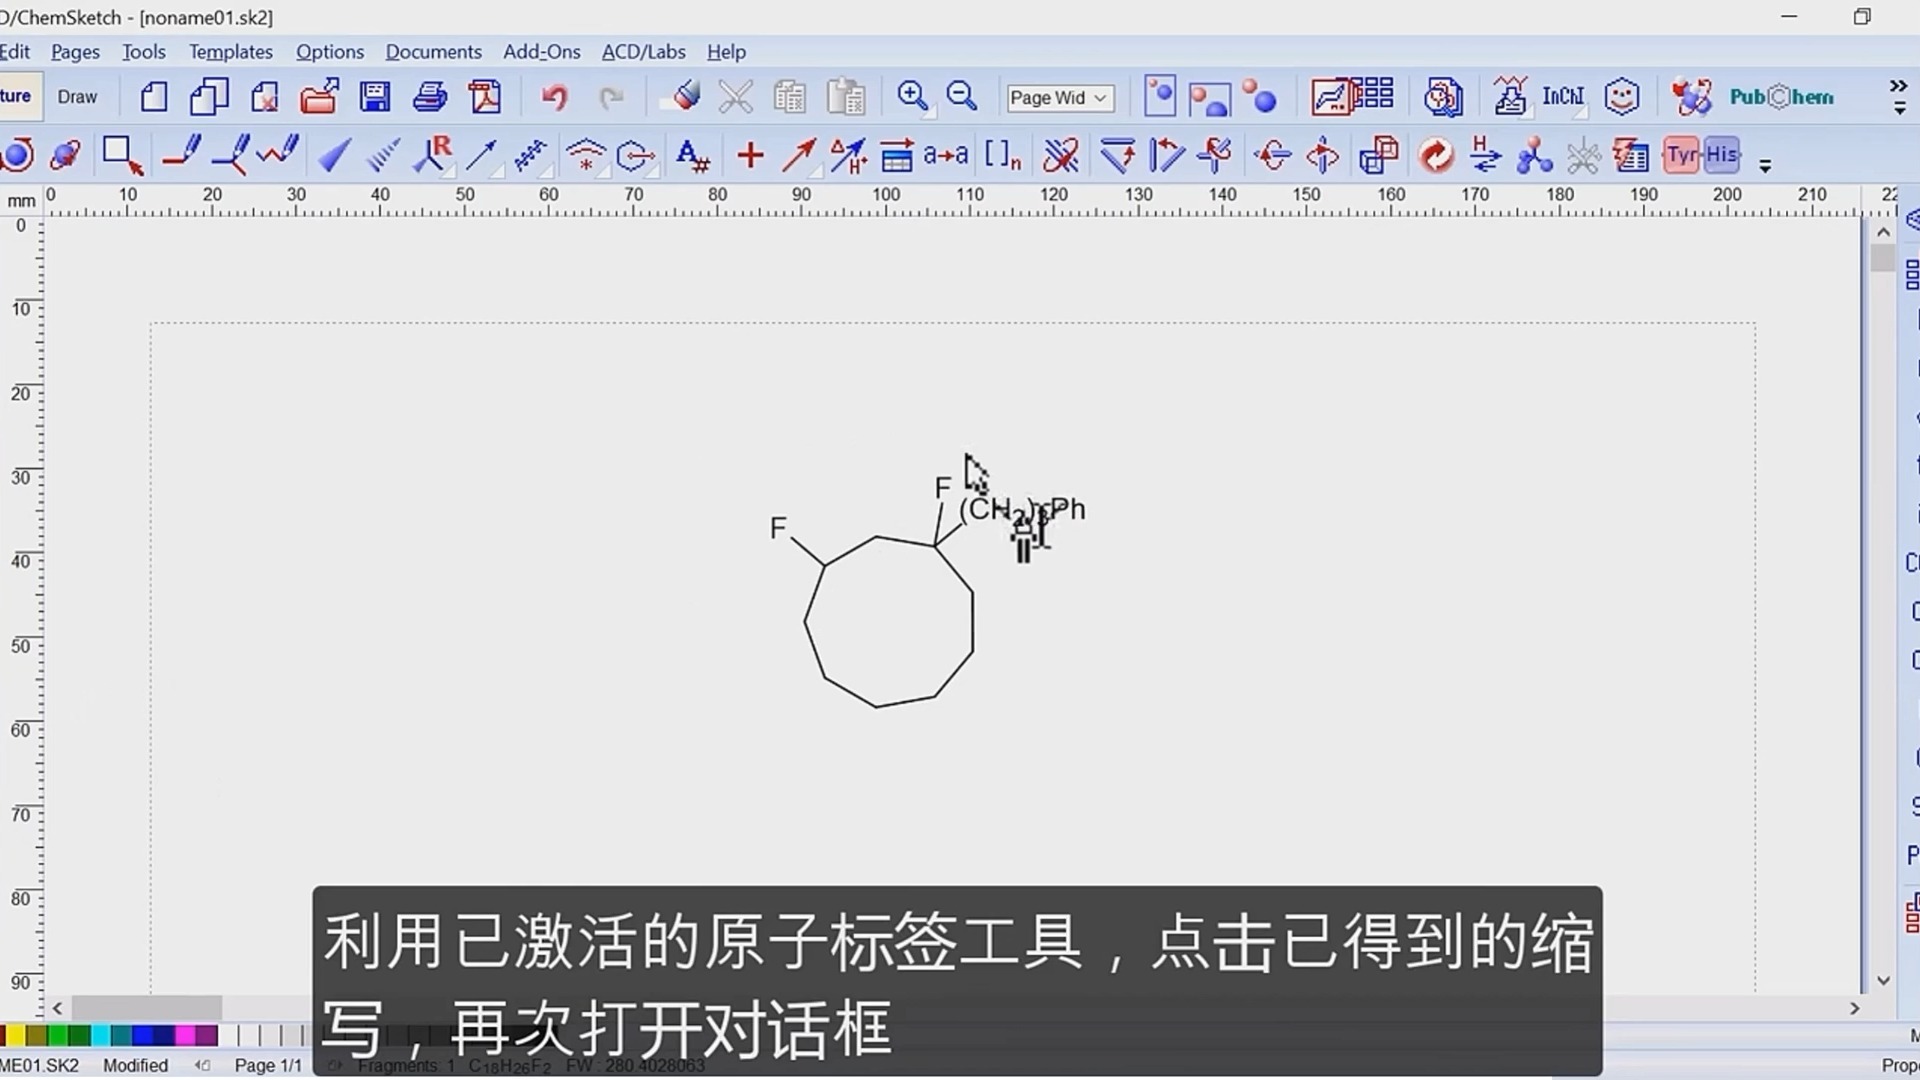
Task: Create a new blank page
Action: pyautogui.click(x=154, y=97)
